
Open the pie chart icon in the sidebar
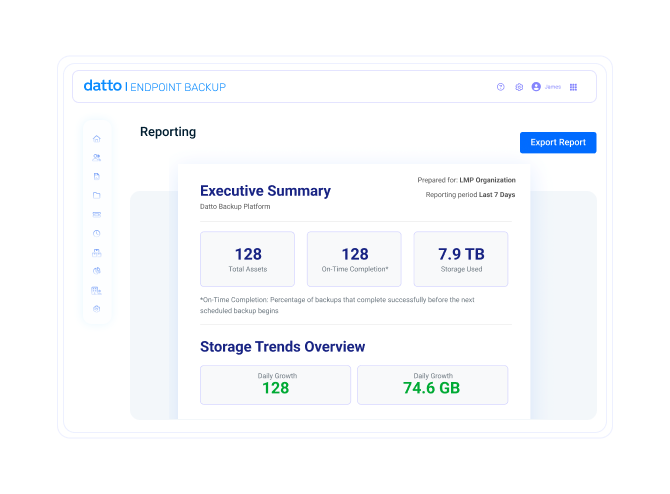point(97,271)
